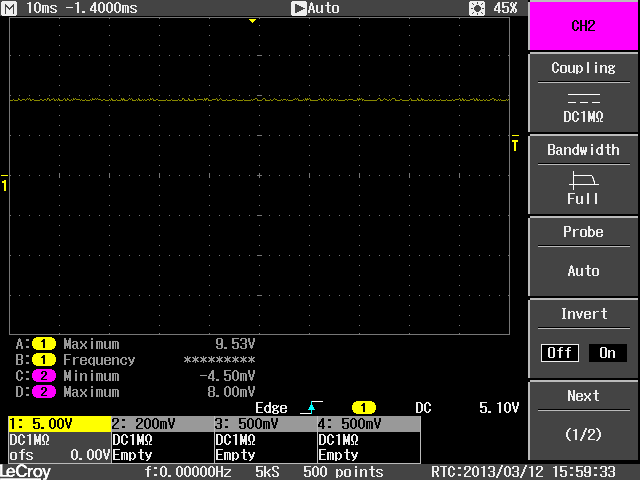Image resolution: width=640 pixels, height=480 pixels.
Task: Click the channel 1 ground marker
Action: (4, 184)
